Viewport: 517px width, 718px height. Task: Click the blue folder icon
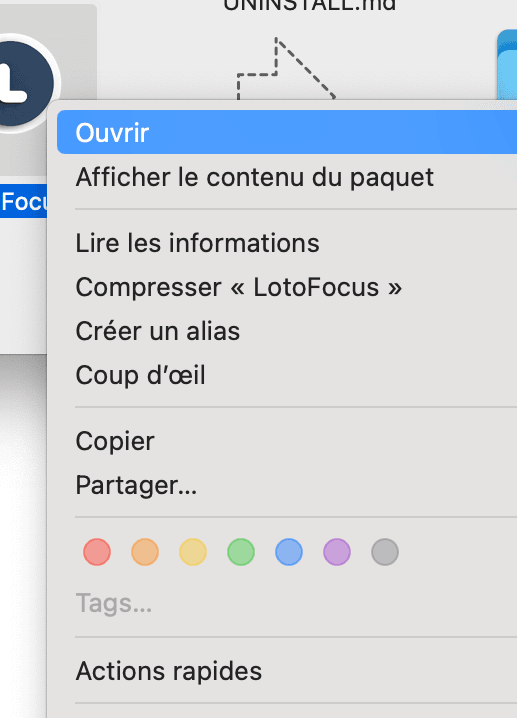pyautogui.click(x=507, y=64)
